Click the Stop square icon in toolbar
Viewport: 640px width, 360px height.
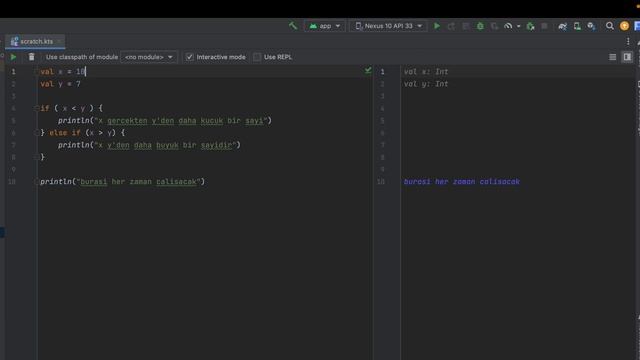click(544, 26)
